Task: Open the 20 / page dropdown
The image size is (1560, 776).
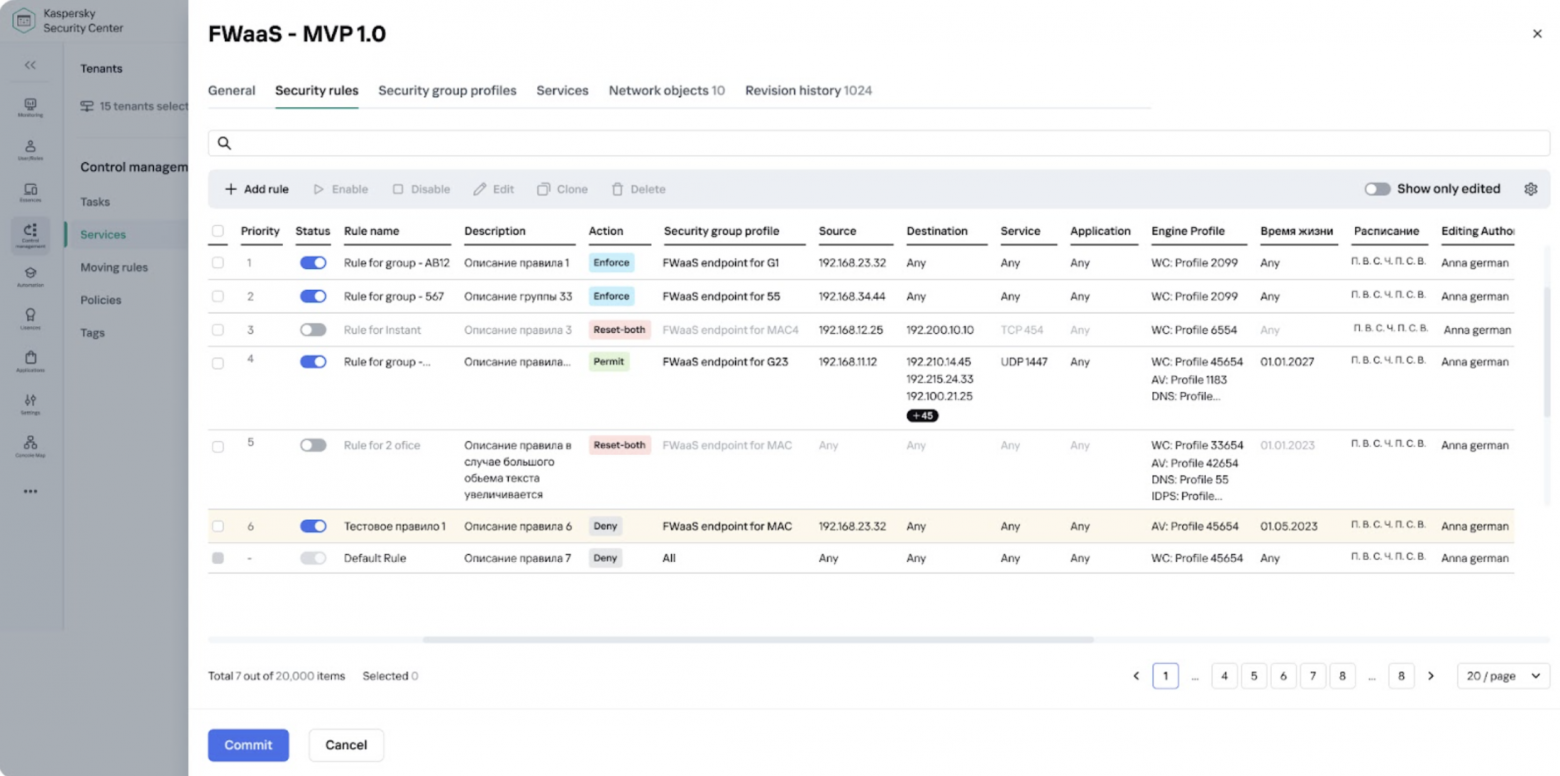Action: coord(1503,676)
